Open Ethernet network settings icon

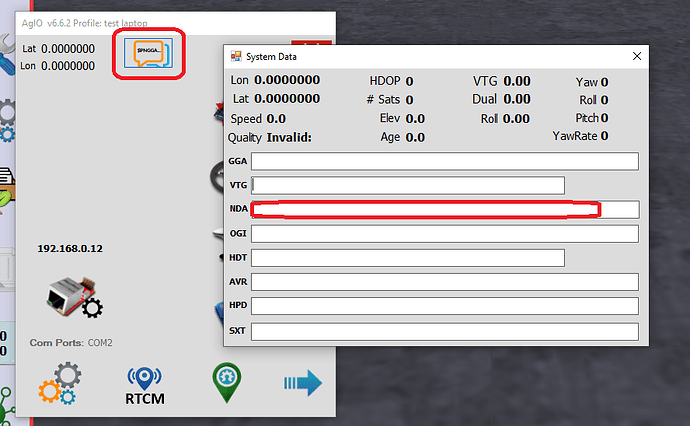point(68,293)
